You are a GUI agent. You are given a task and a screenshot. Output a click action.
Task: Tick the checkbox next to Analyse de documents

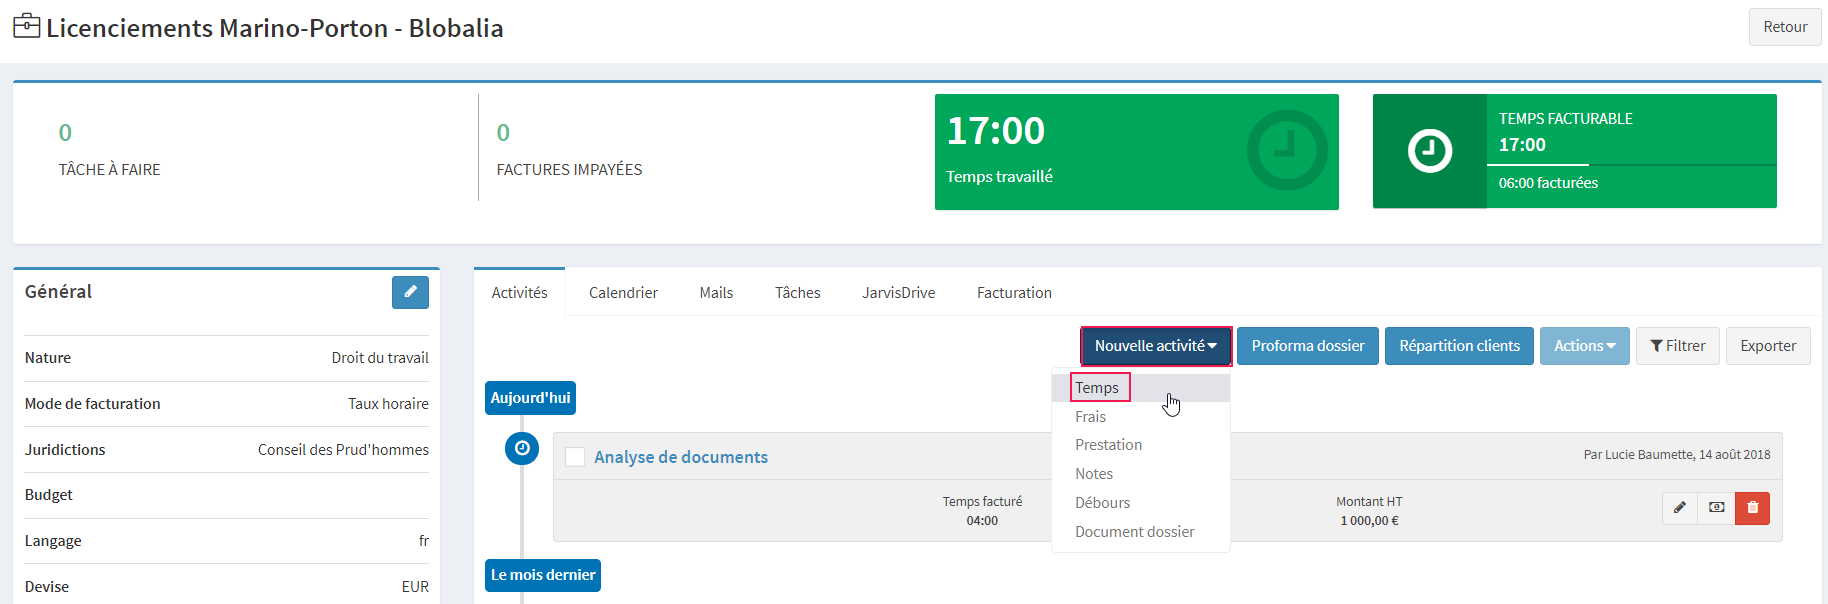pos(575,457)
